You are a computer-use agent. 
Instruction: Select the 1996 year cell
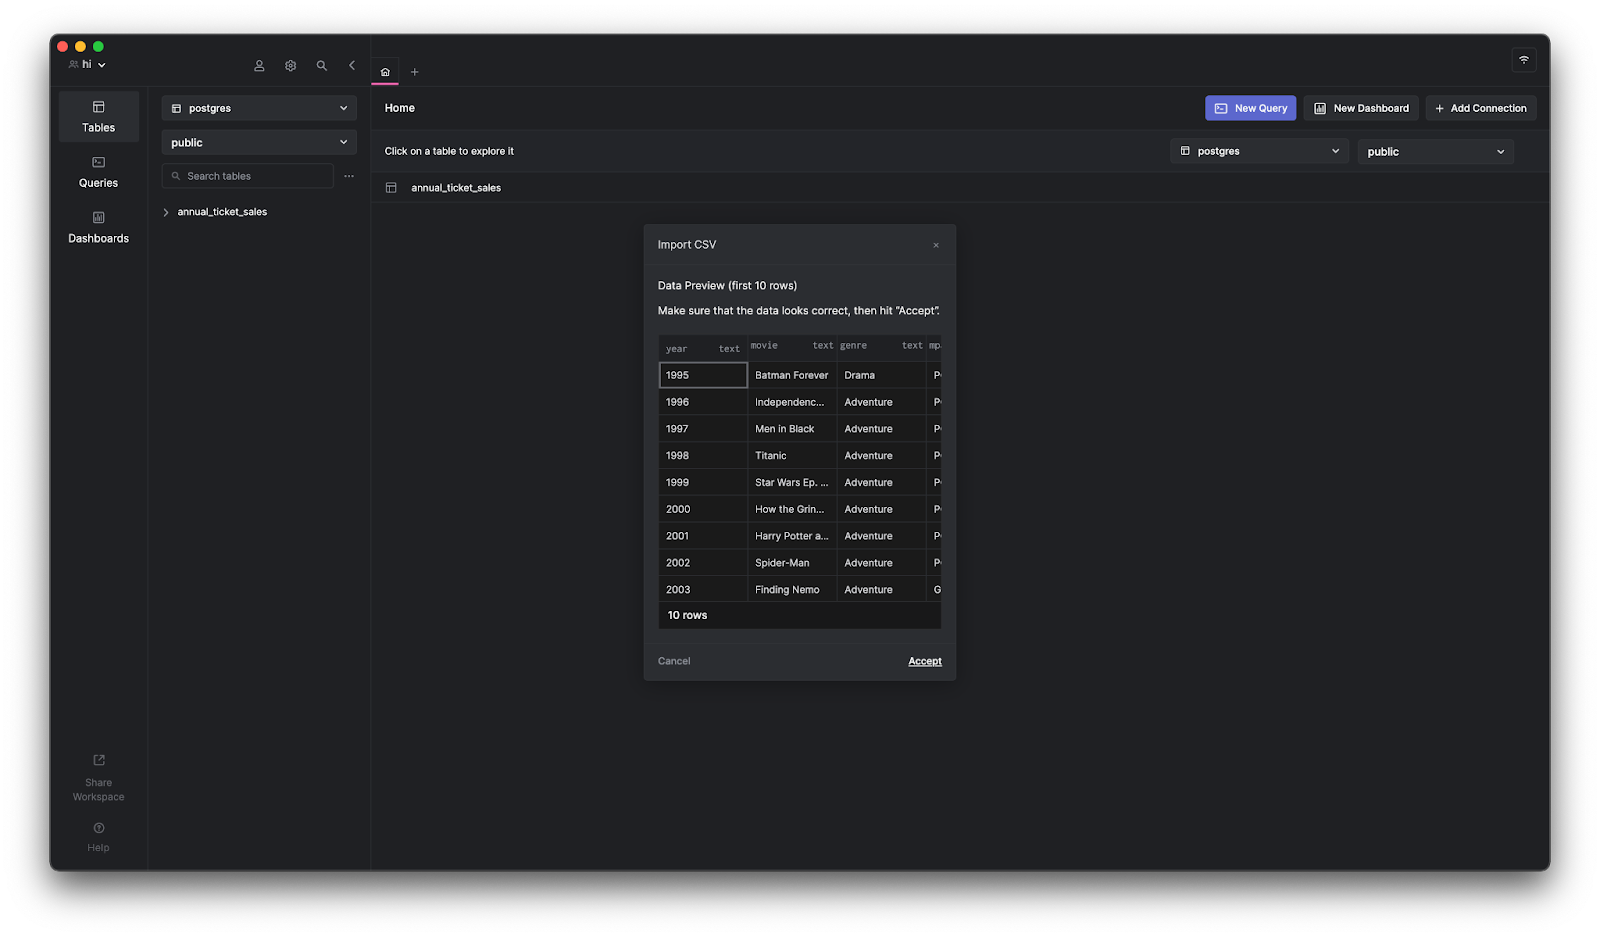click(x=703, y=402)
